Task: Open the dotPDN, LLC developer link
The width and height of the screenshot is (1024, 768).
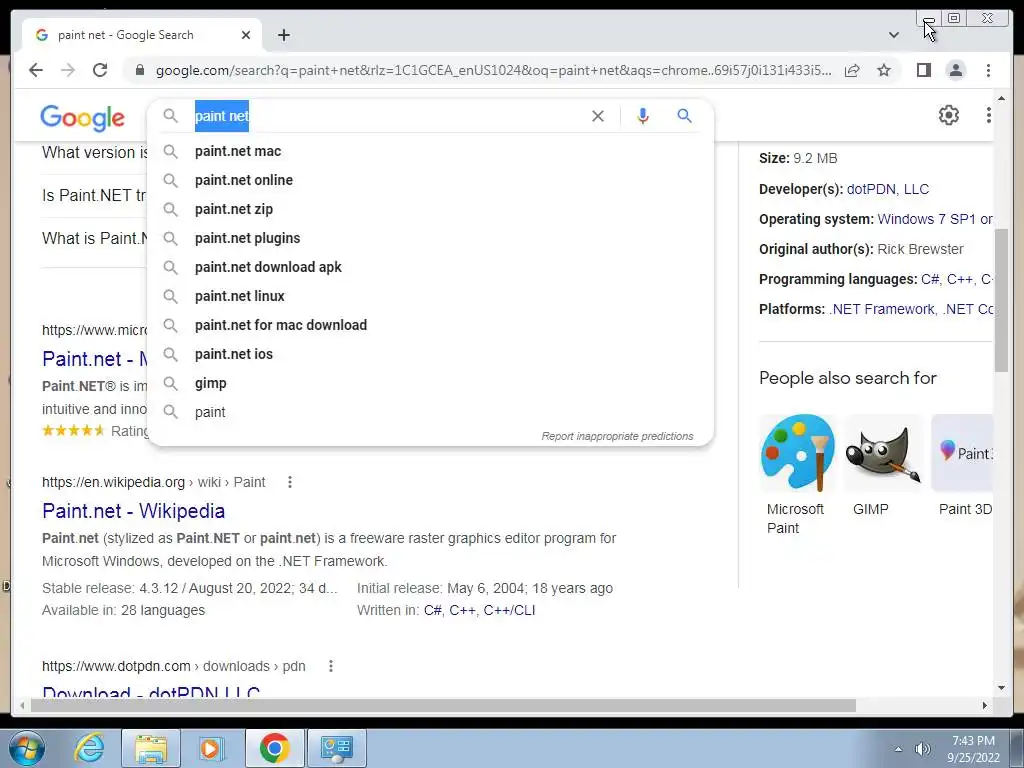Action: coord(888,189)
